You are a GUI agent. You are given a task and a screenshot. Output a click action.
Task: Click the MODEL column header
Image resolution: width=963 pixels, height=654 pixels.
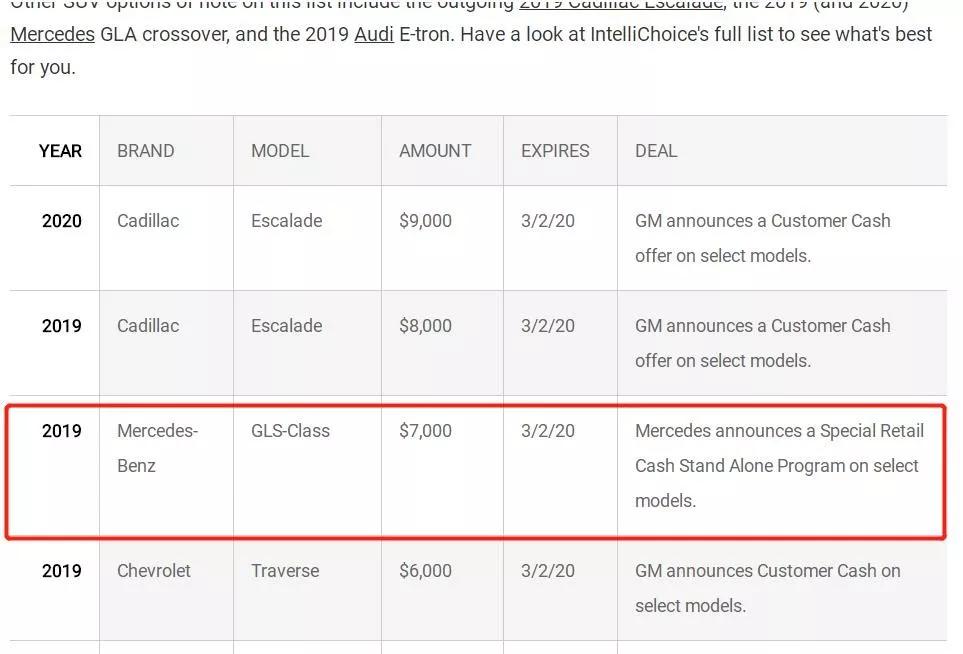280,151
